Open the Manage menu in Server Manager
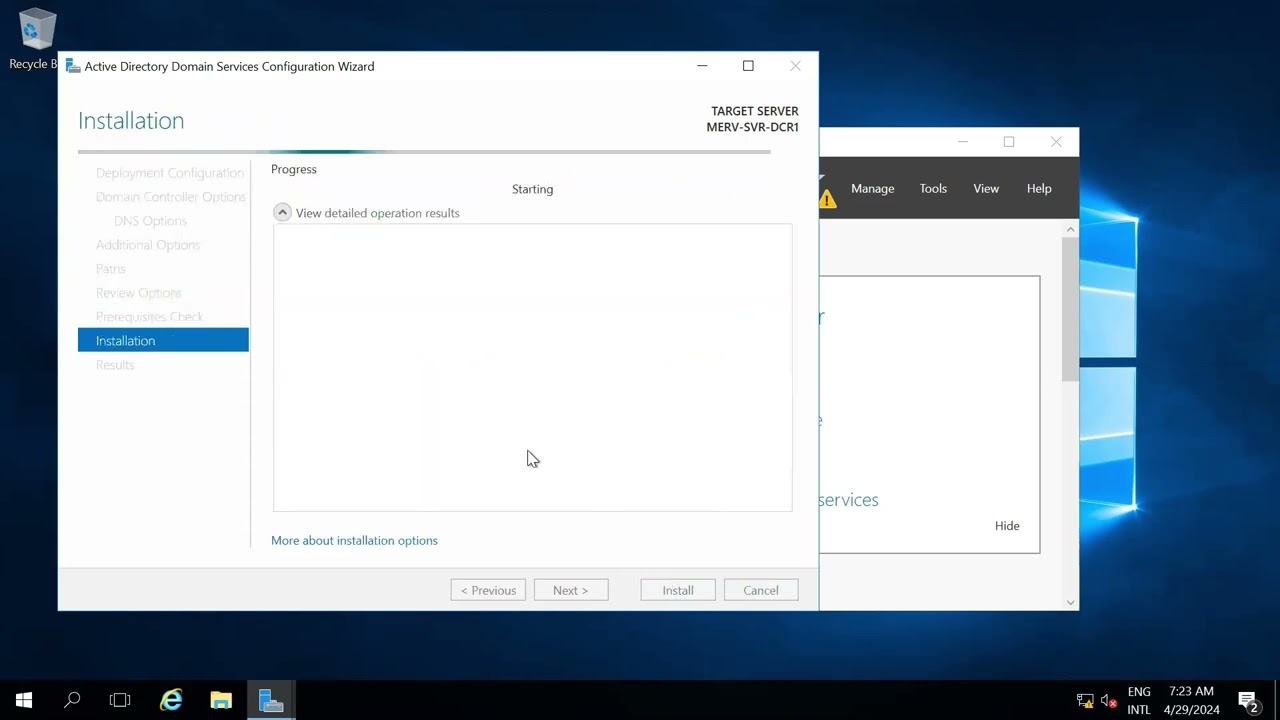 coord(873,188)
